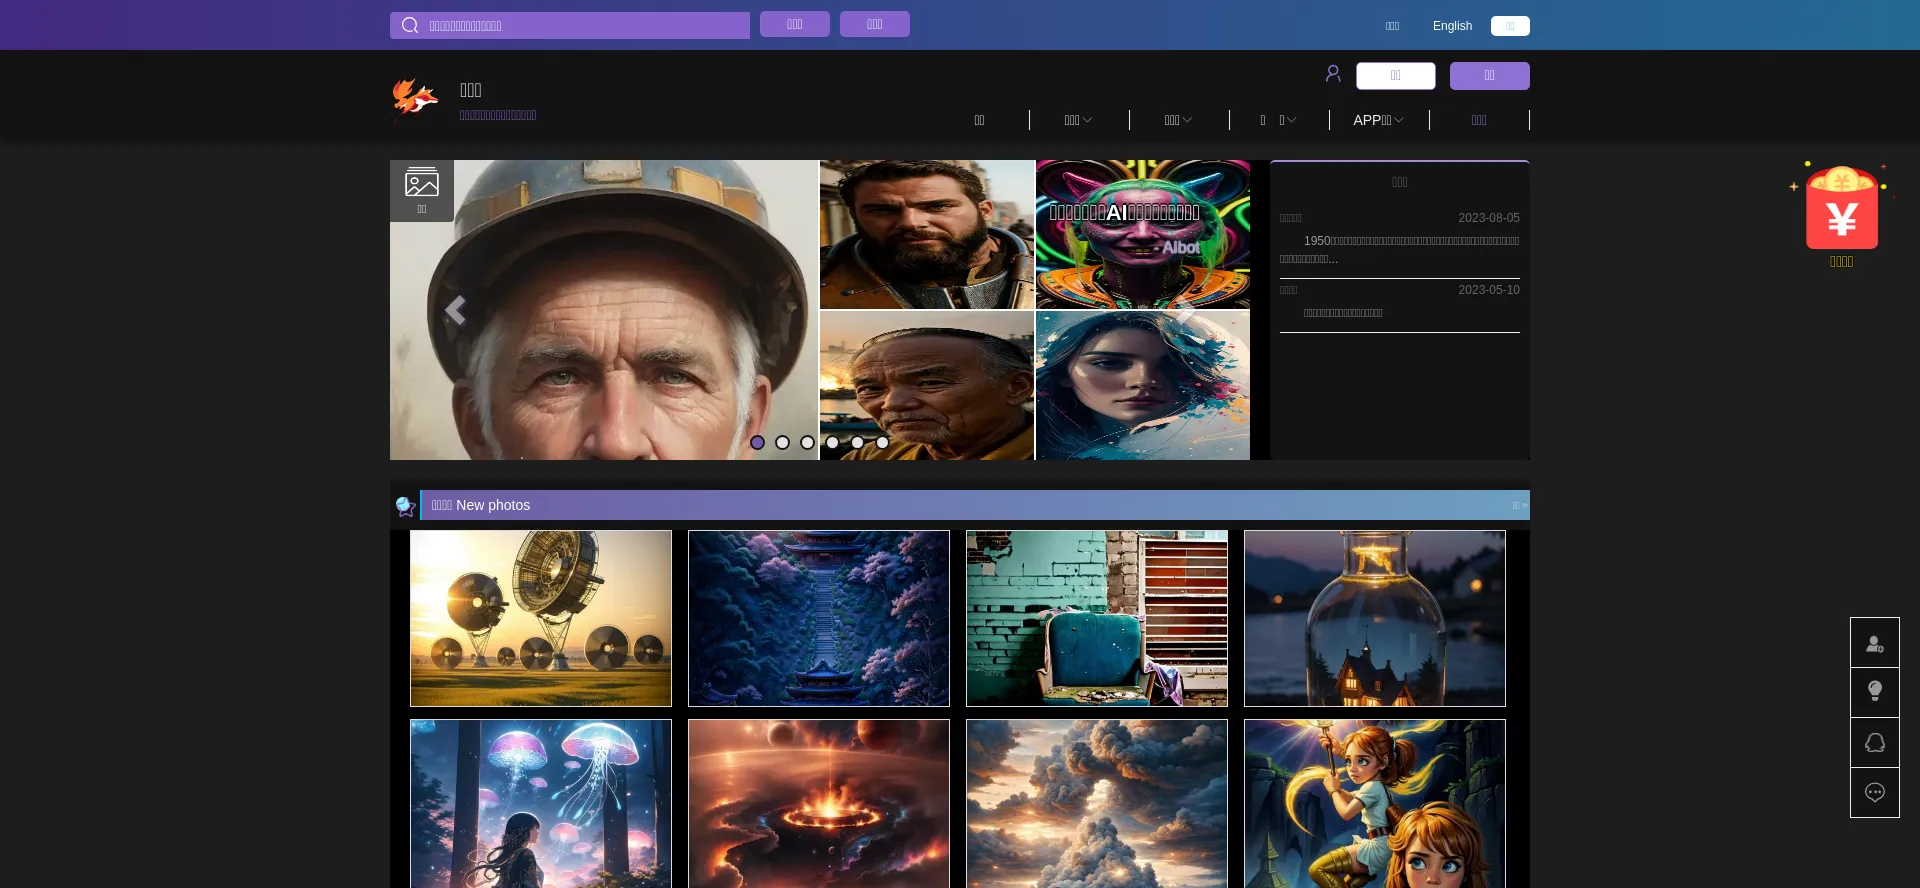This screenshot has width=1920, height=888.
Task: Select the fifth carousel indicator dot
Action: point(857,442)
